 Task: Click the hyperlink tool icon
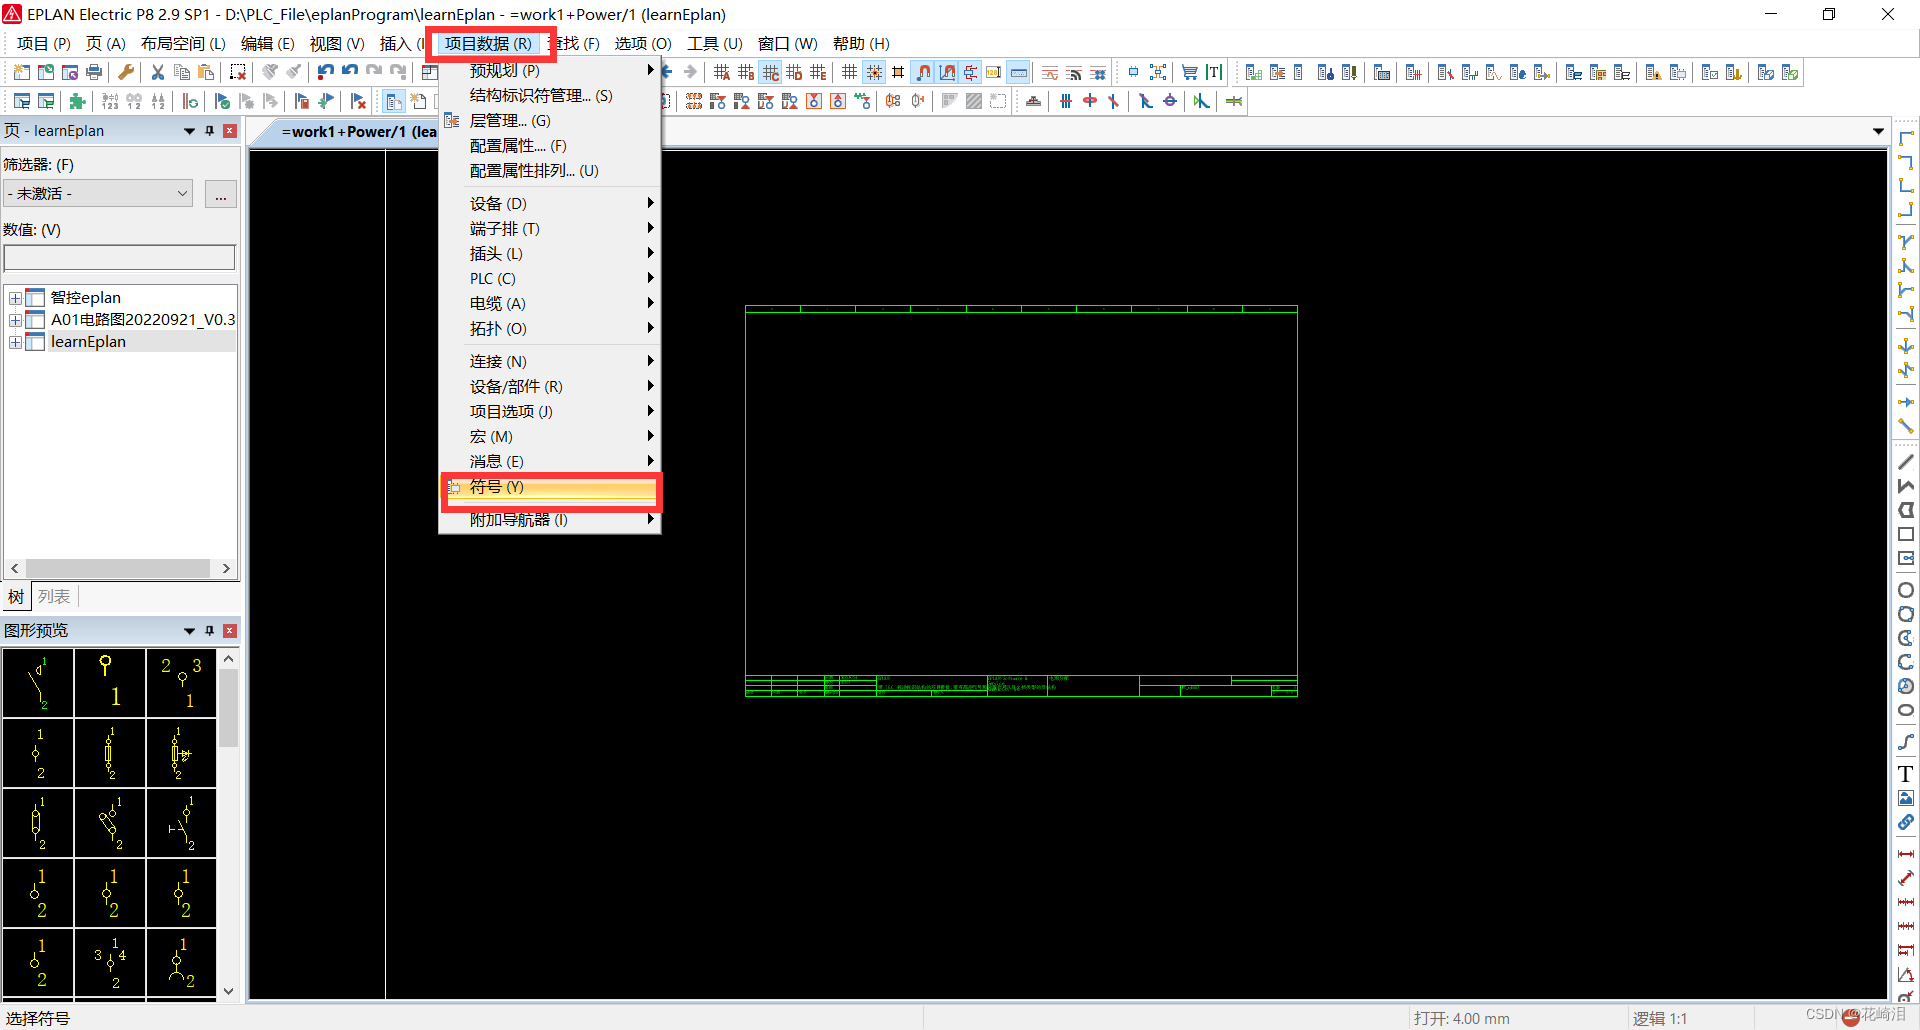[1906, 822]
